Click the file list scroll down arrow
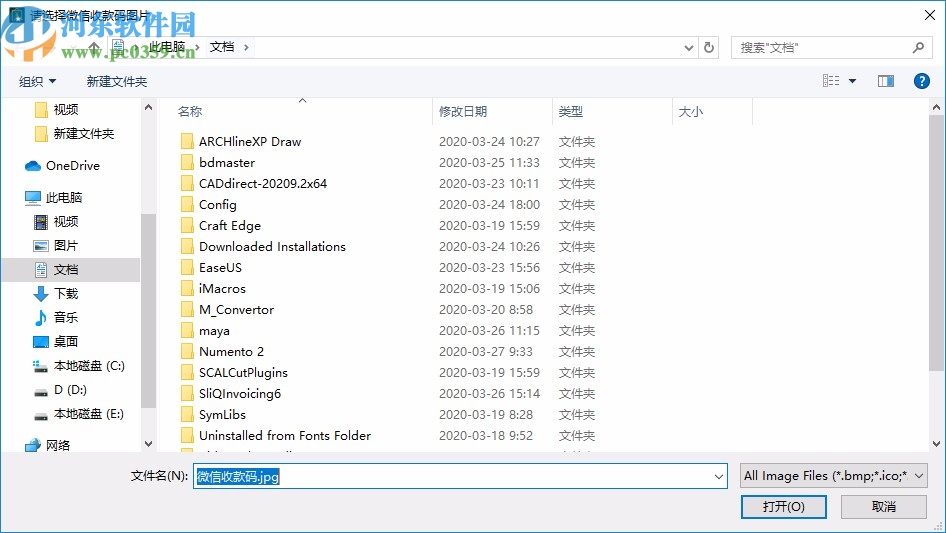Image resolution: width=946 pixels, height=533 pixels. (x=936, y=444)
